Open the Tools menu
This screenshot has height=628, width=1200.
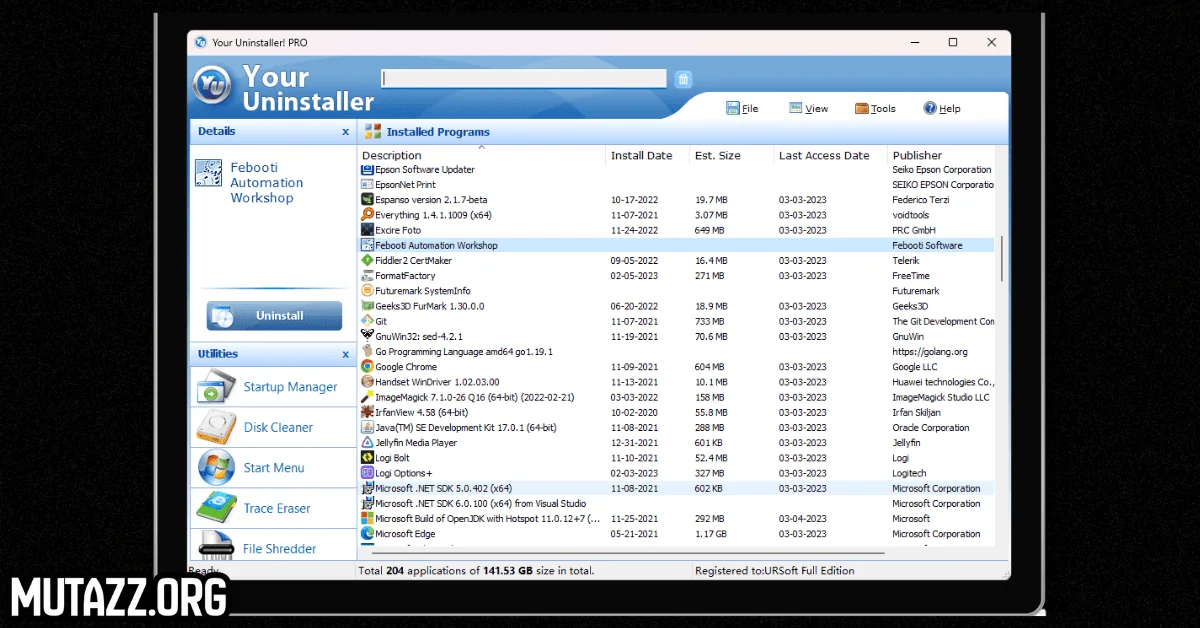coord(875,108)
